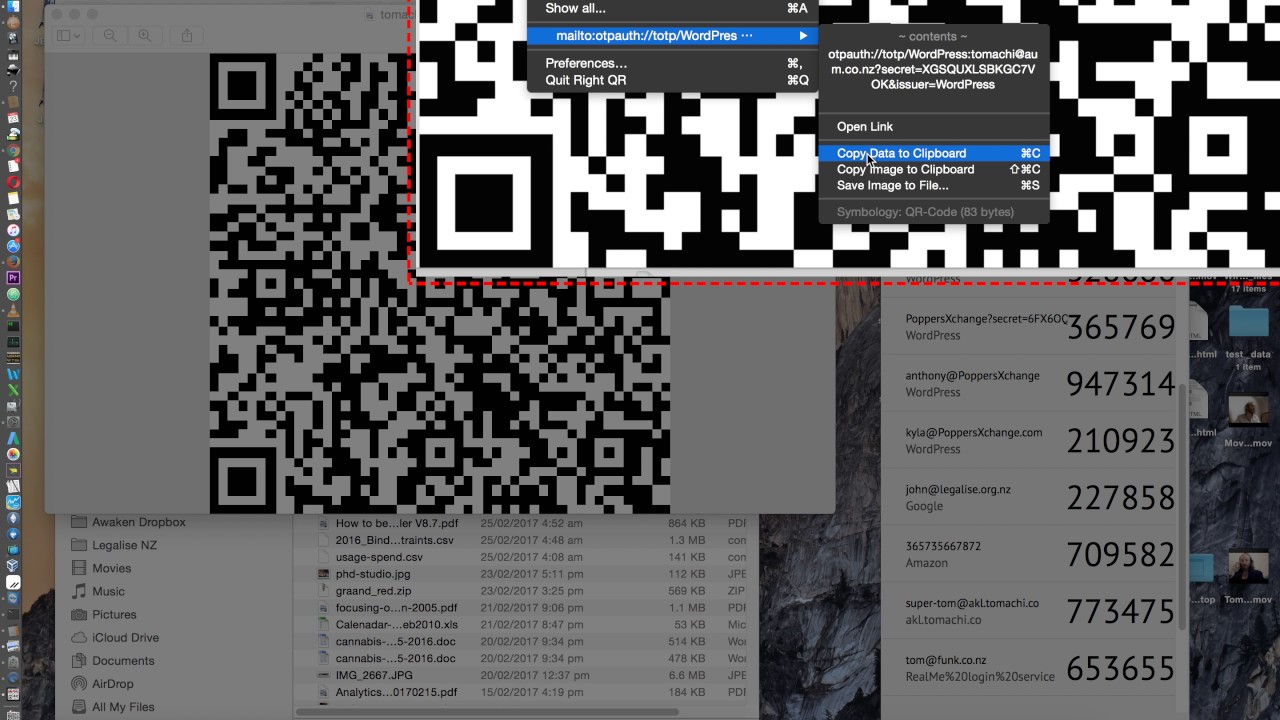Select file starting with Calenadar-
The height and width of the screenshot is (720, 1280).
pos(395,624)
